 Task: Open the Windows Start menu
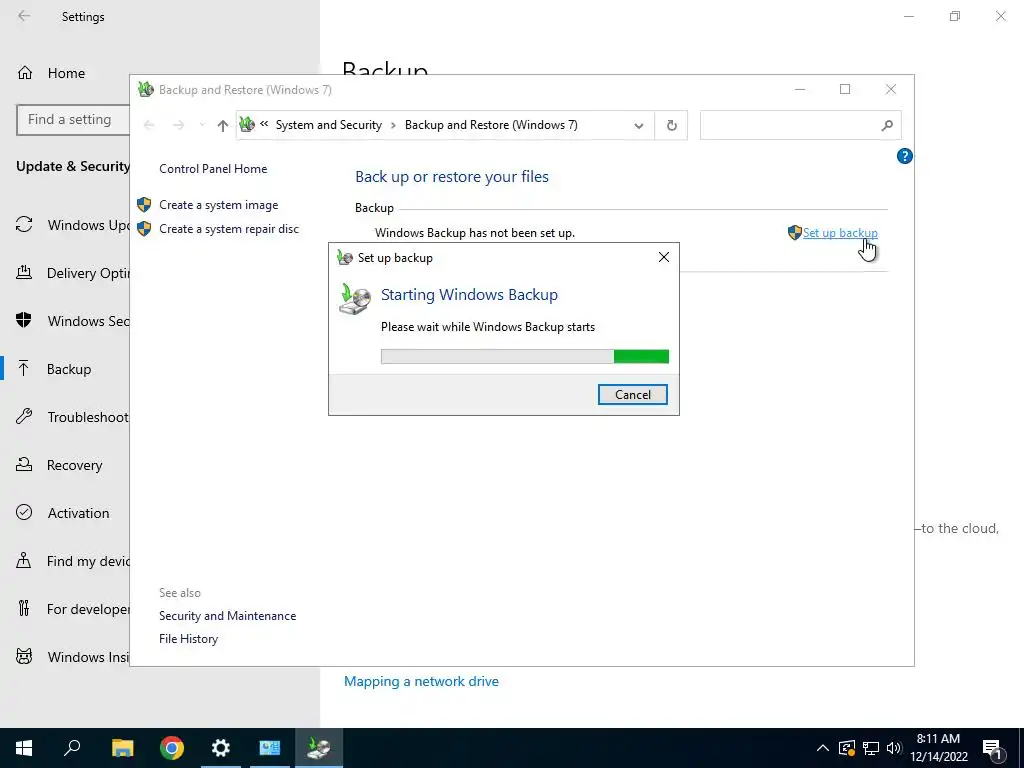pyautogui.click(x=24, y=748)
